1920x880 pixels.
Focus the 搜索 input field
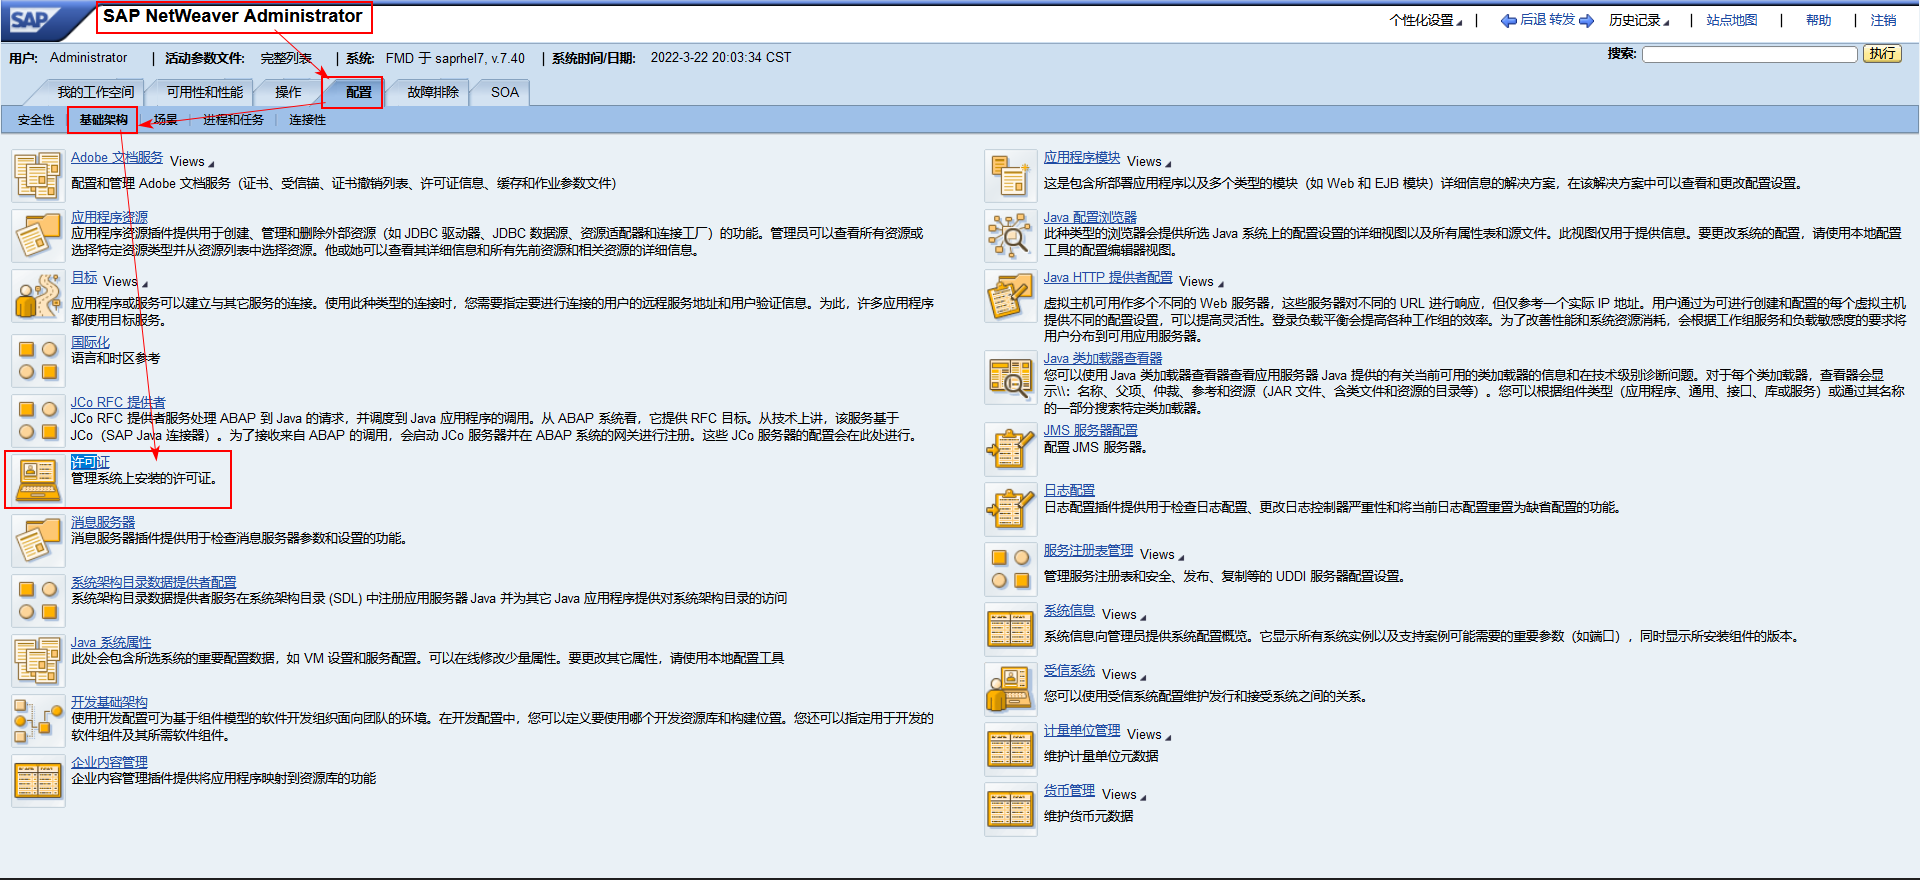coord(1749,54)
